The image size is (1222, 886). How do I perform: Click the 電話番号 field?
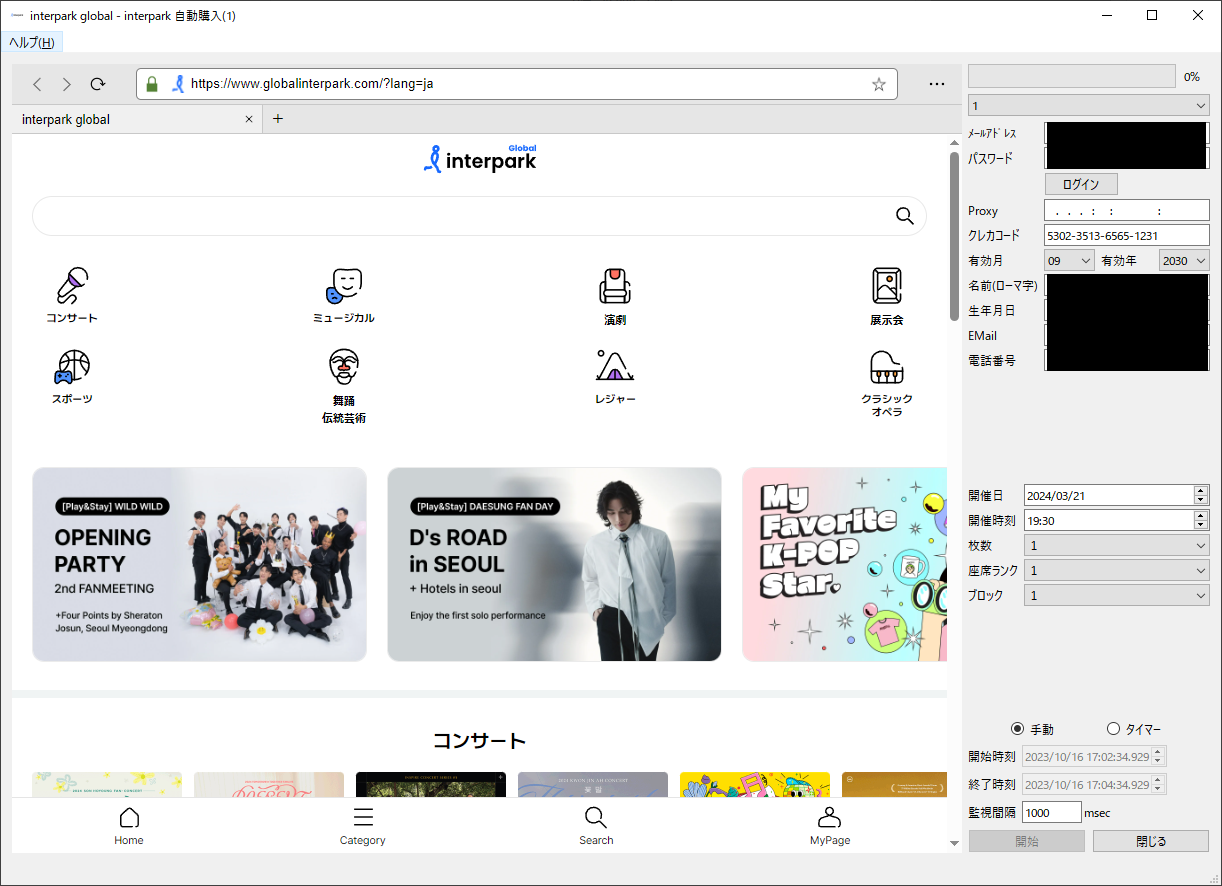point(1127,360)
